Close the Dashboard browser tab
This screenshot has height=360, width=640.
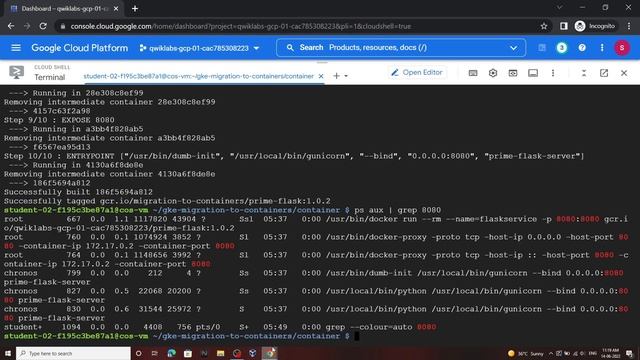116,9
